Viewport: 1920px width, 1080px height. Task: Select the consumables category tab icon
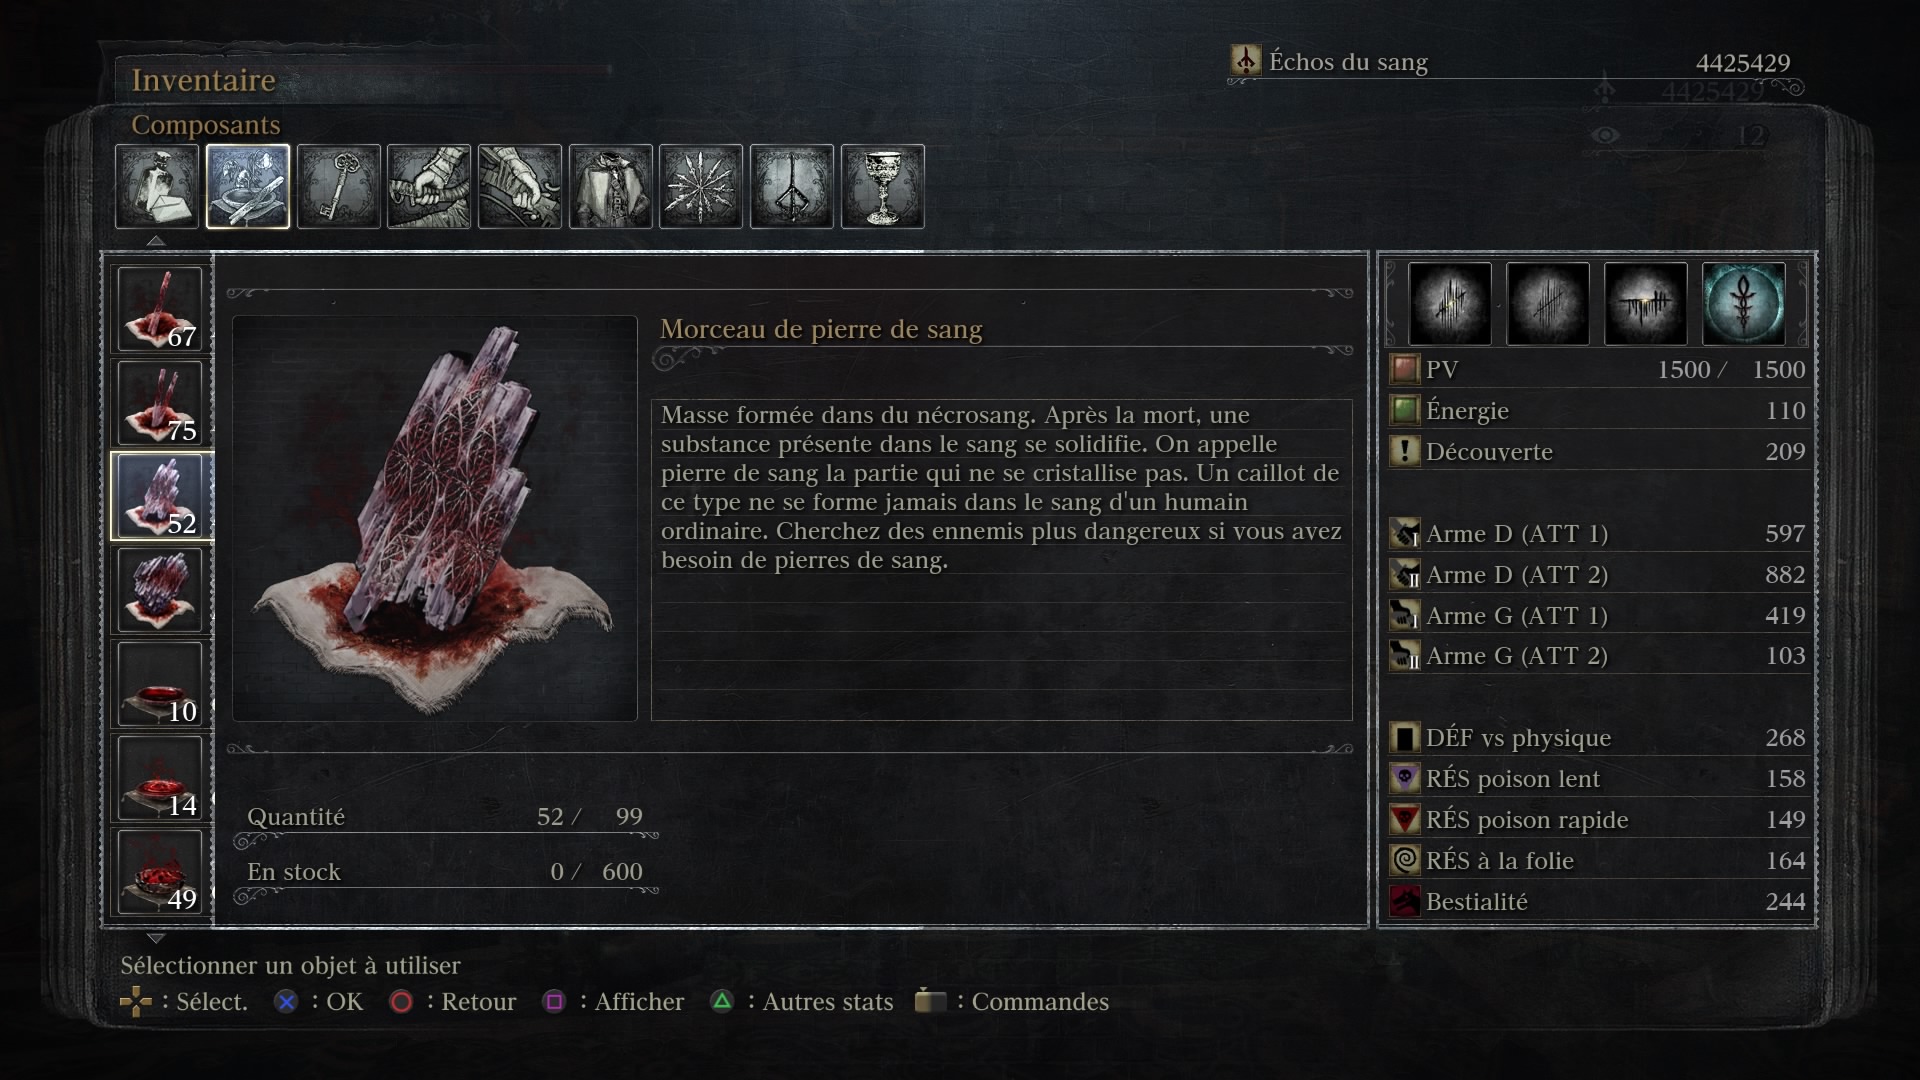pyautogui.click(x=157, y=187)
